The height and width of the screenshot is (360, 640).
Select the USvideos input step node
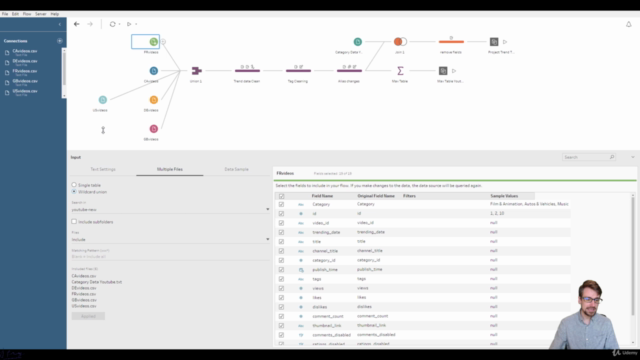[x=103, y=100]
